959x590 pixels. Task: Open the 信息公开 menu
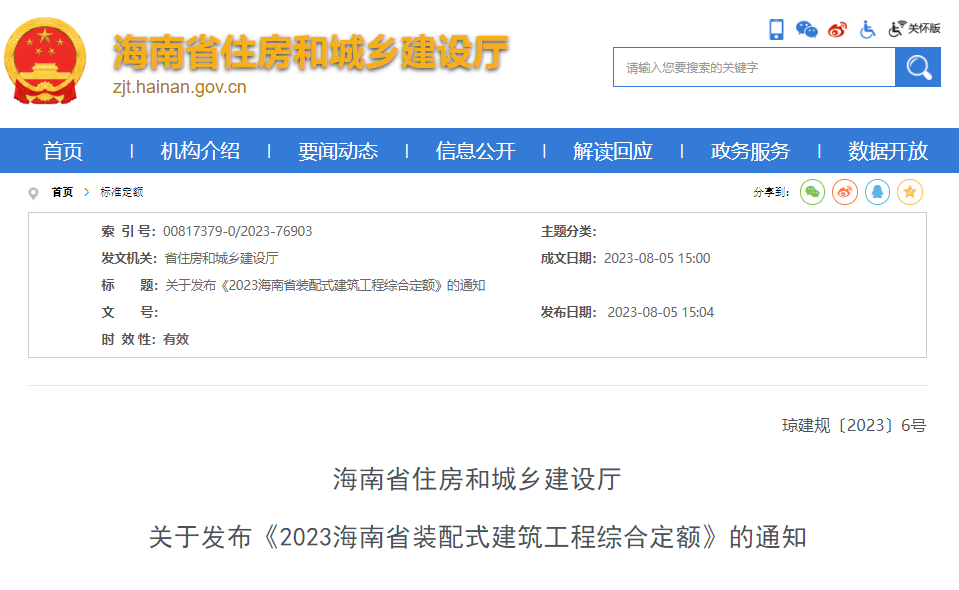pyautogui.click(x=474, y=150)
